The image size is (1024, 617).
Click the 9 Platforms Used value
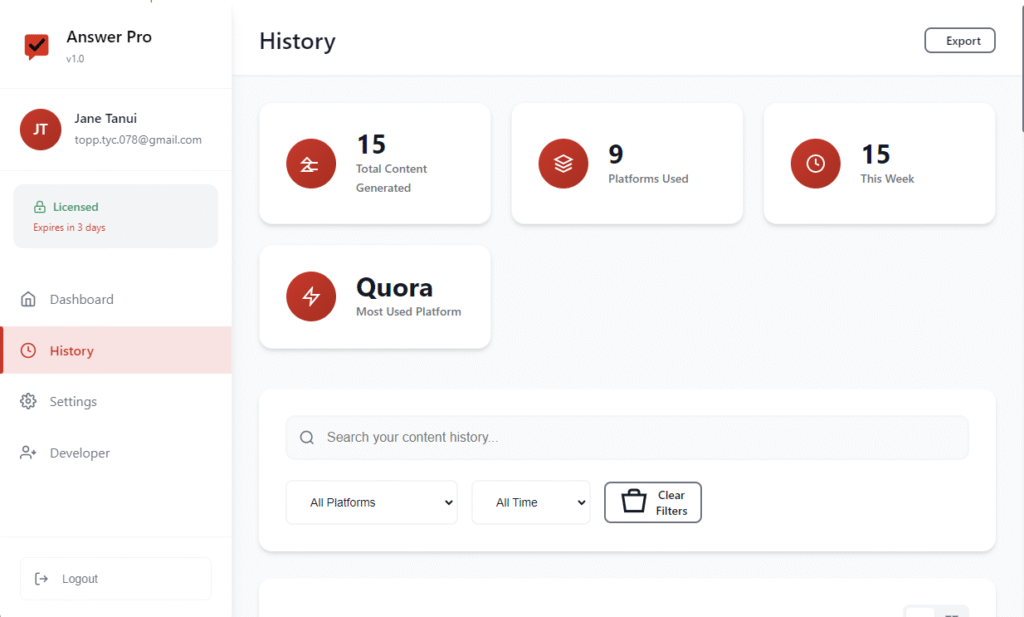point(616,154)
